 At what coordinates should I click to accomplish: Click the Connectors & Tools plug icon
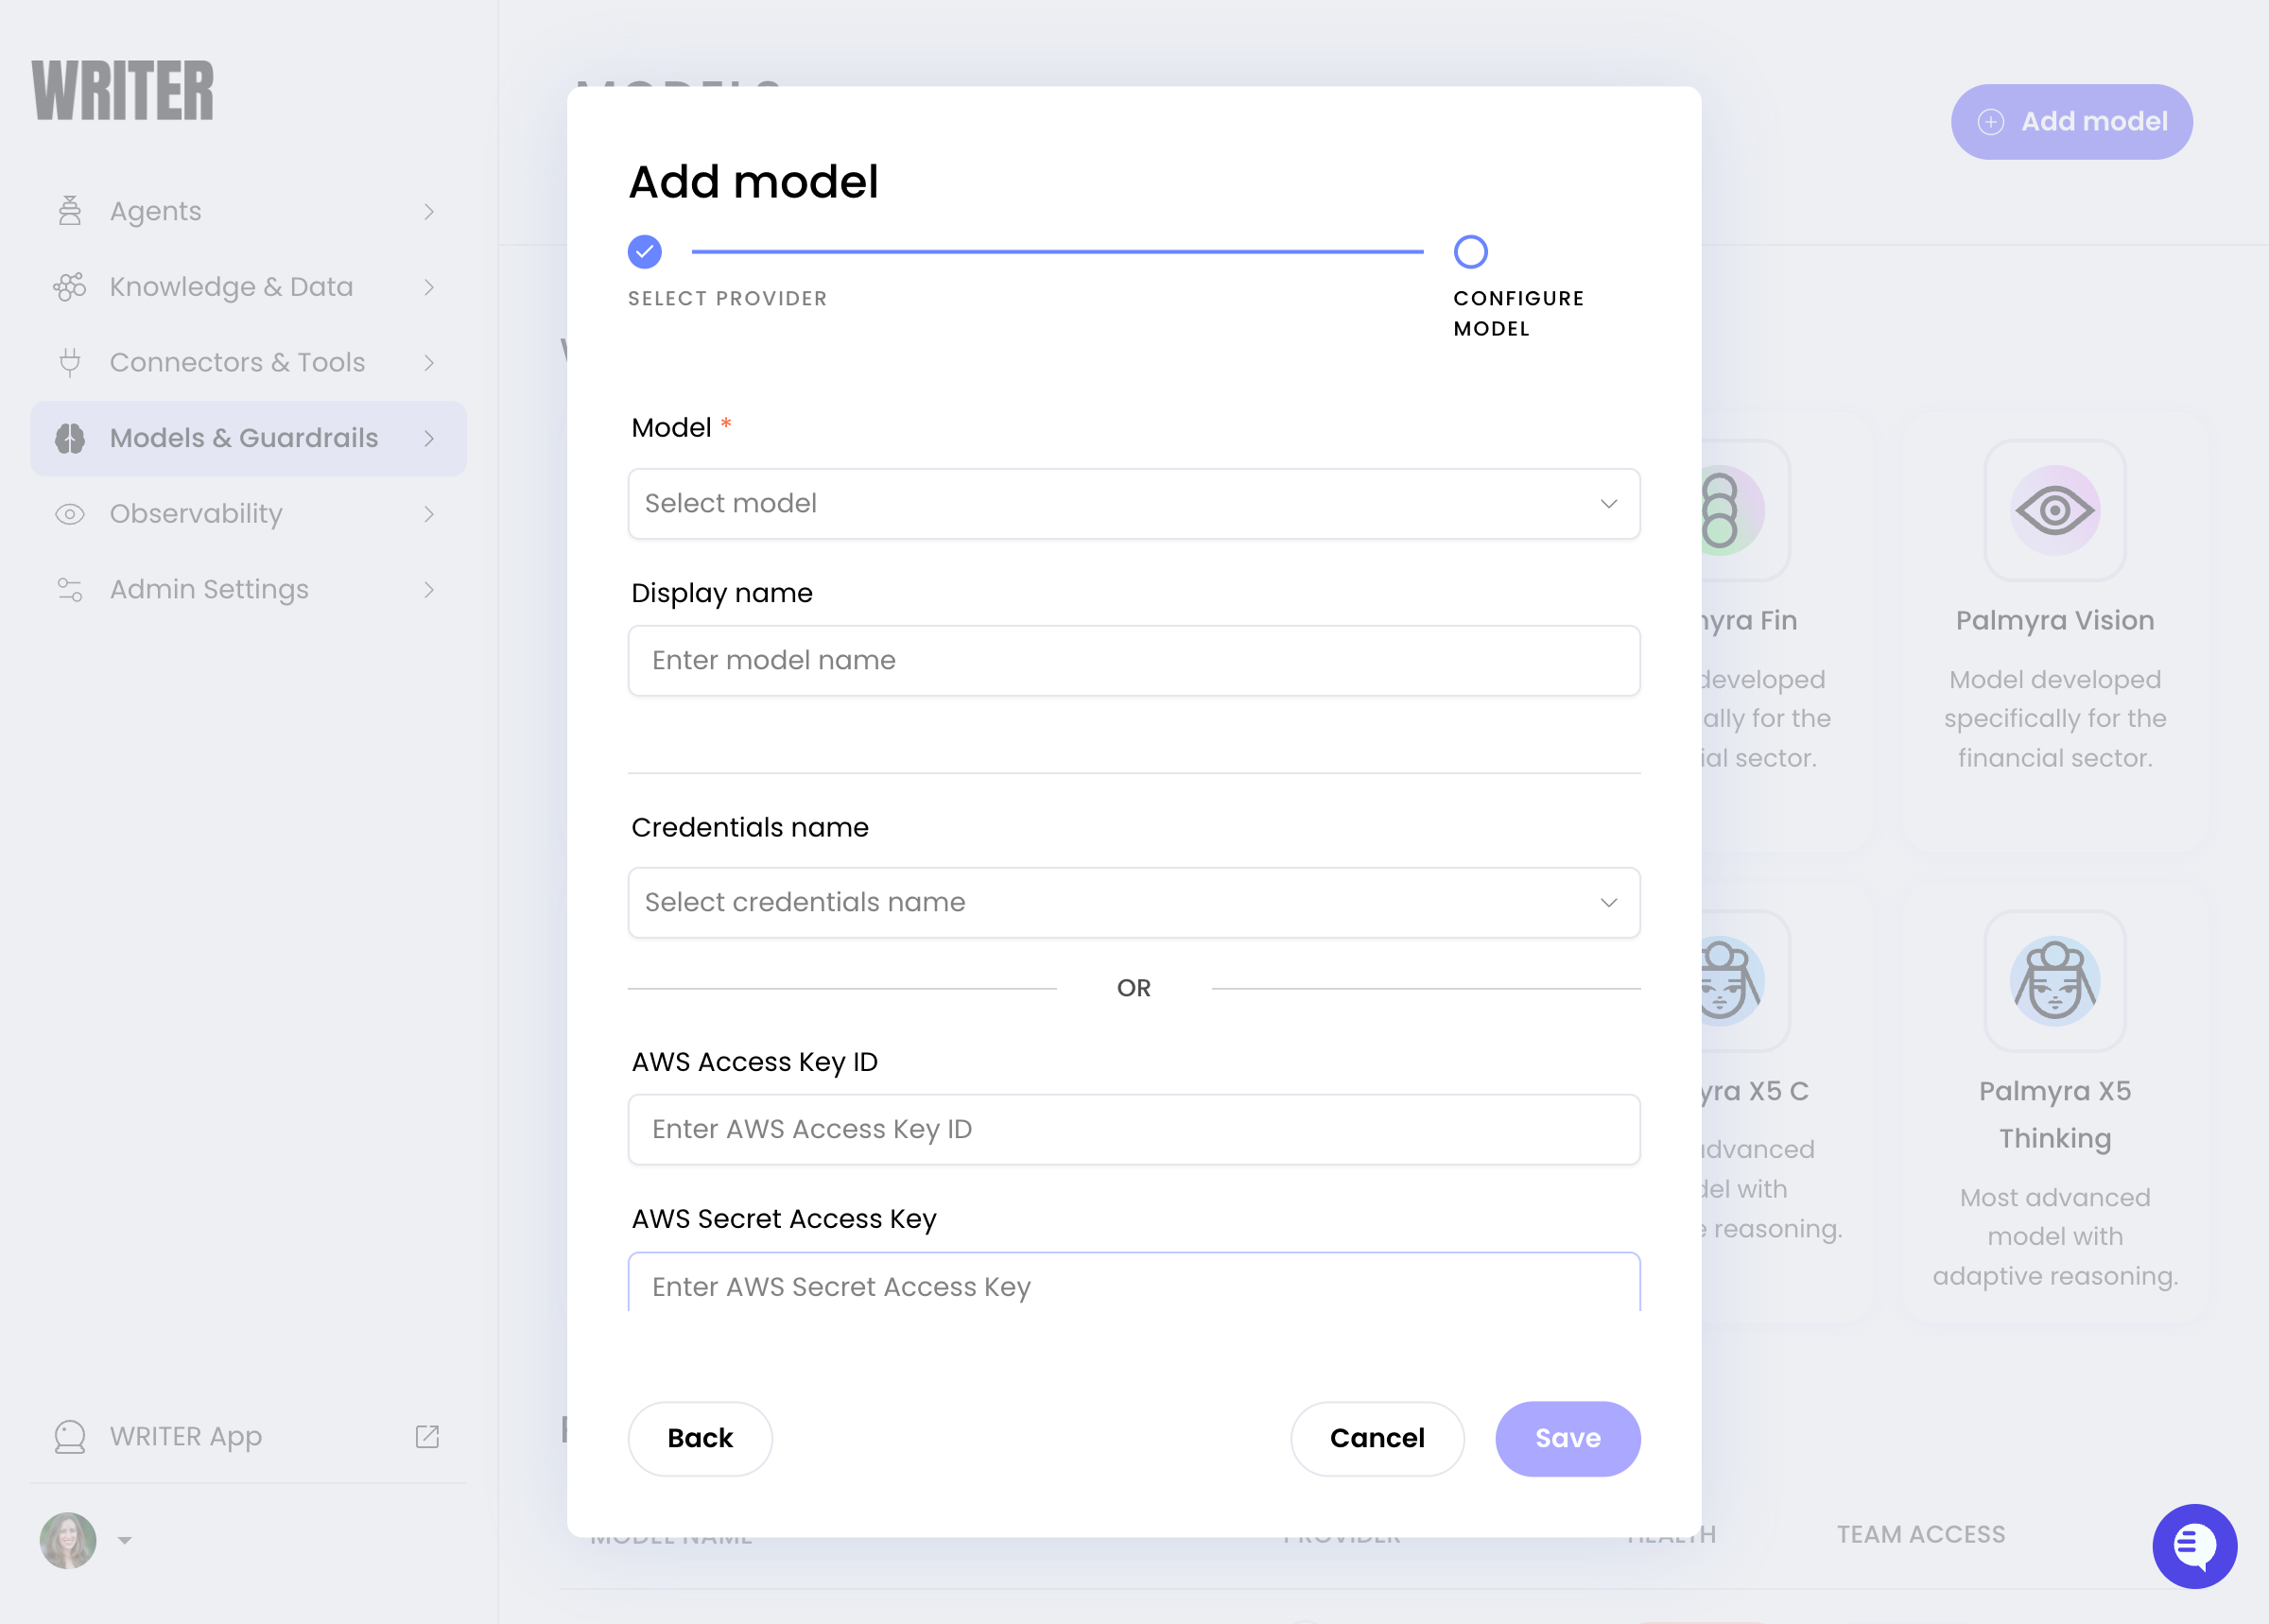point(70,362)
